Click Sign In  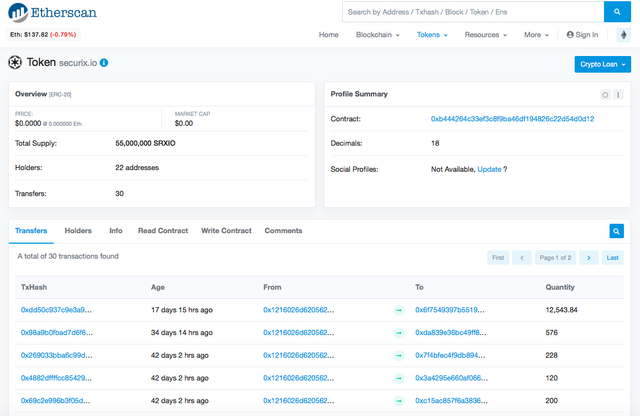[582, 35]
